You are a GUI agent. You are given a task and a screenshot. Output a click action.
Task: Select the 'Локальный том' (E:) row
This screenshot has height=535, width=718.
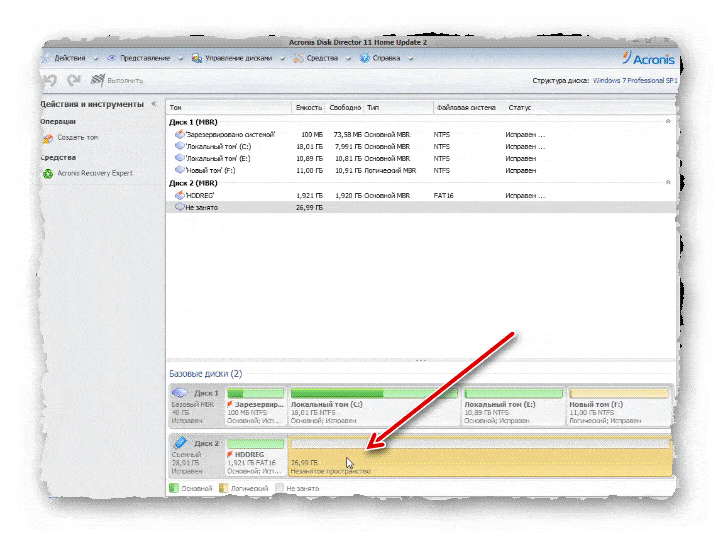click(421, 158)
